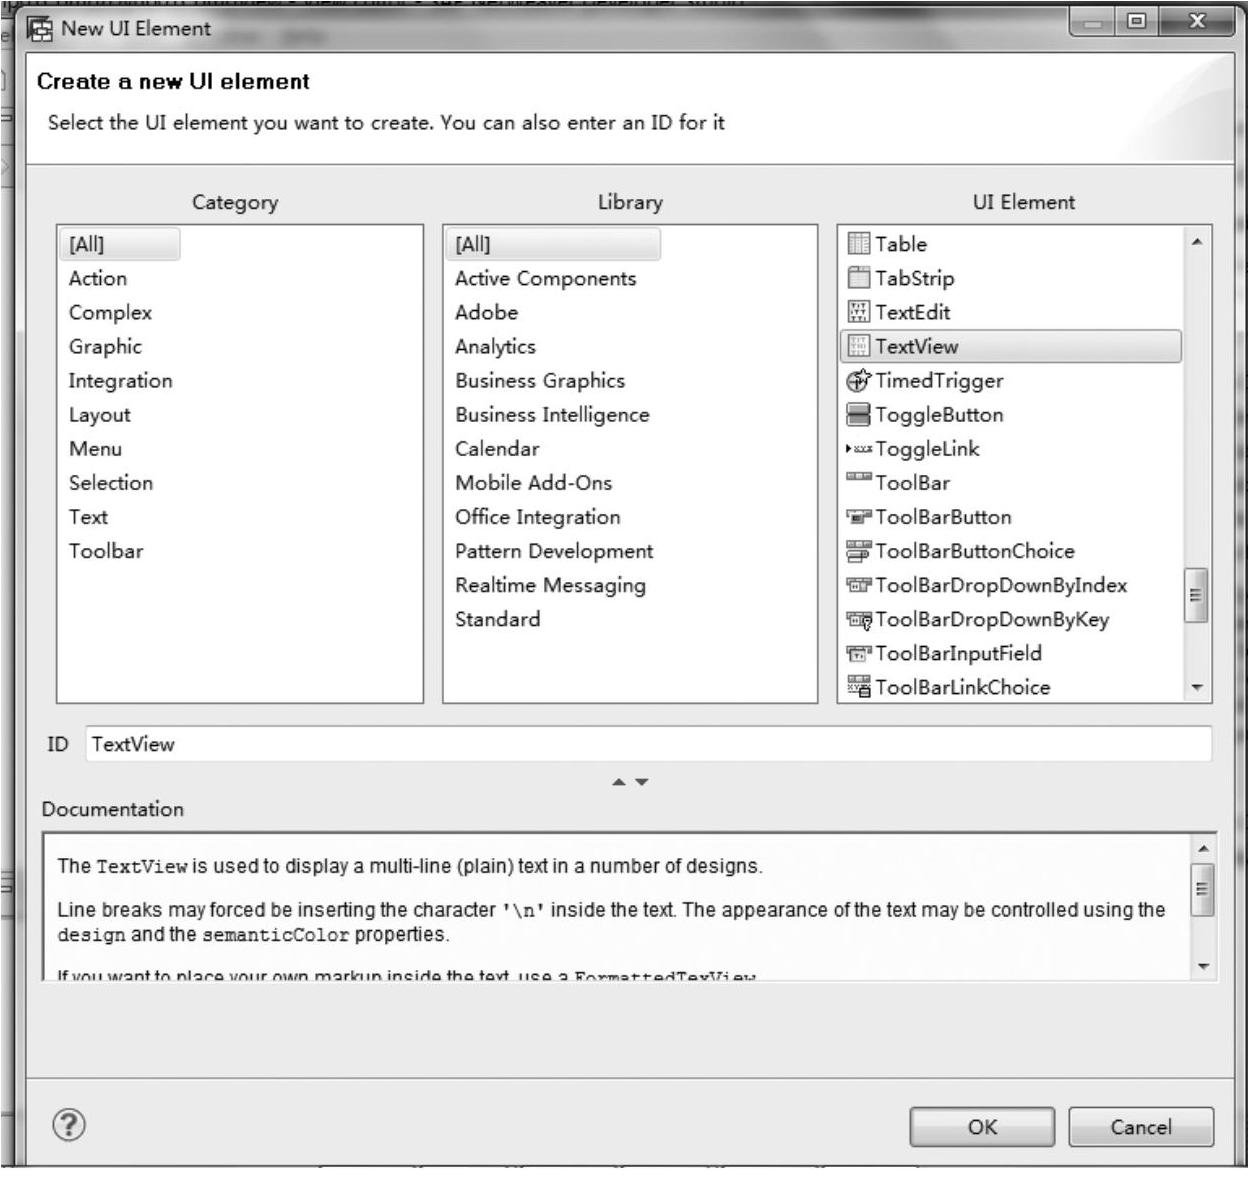The width and height of the screenshot is (1248, 1181).
Task: Collapse section using the up arrow below ID
Action: coord(619,782)
